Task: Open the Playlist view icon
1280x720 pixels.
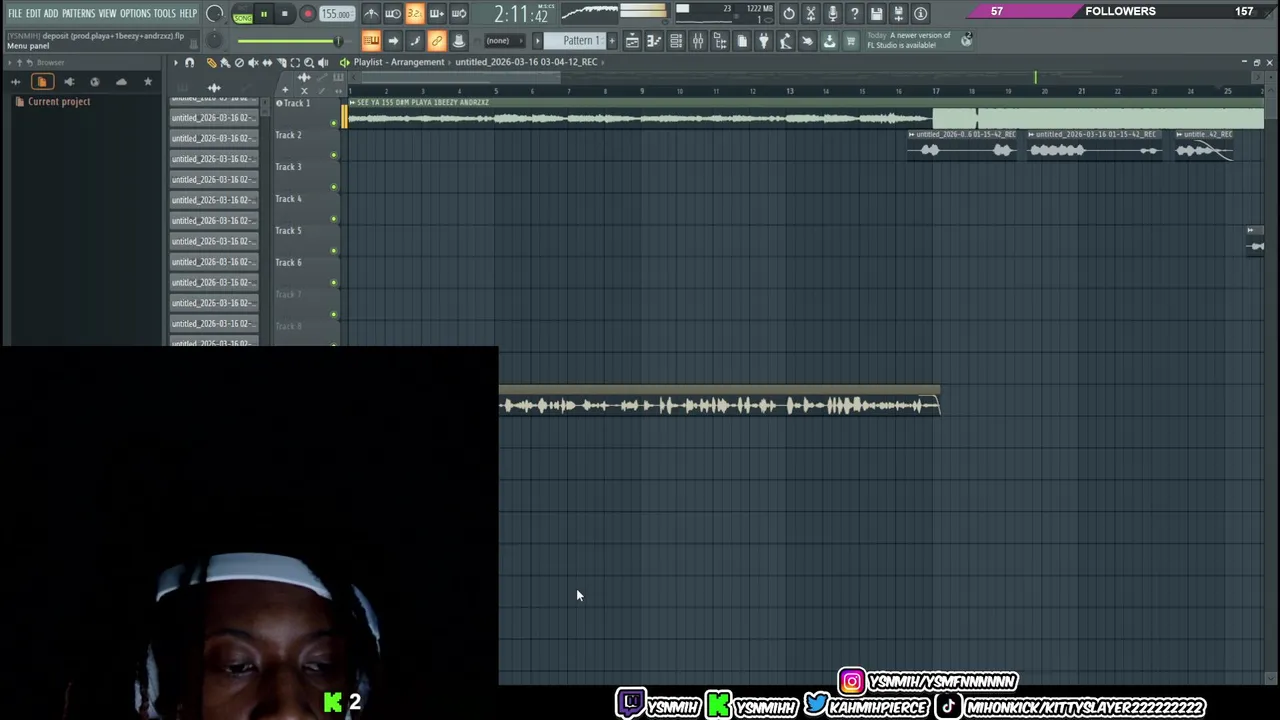Action: (632, 41)
